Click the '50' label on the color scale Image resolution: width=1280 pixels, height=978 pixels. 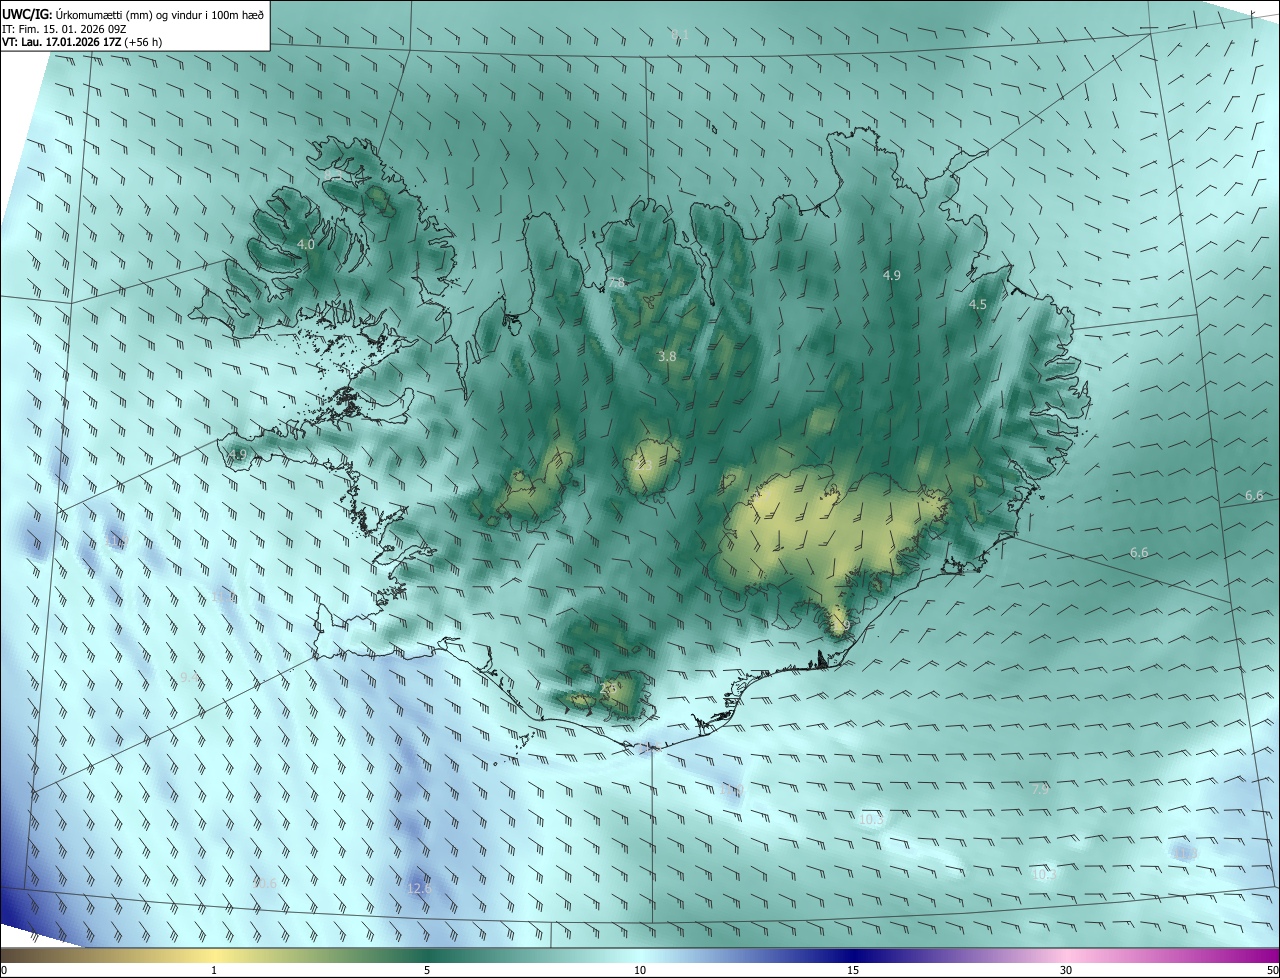1272,970
